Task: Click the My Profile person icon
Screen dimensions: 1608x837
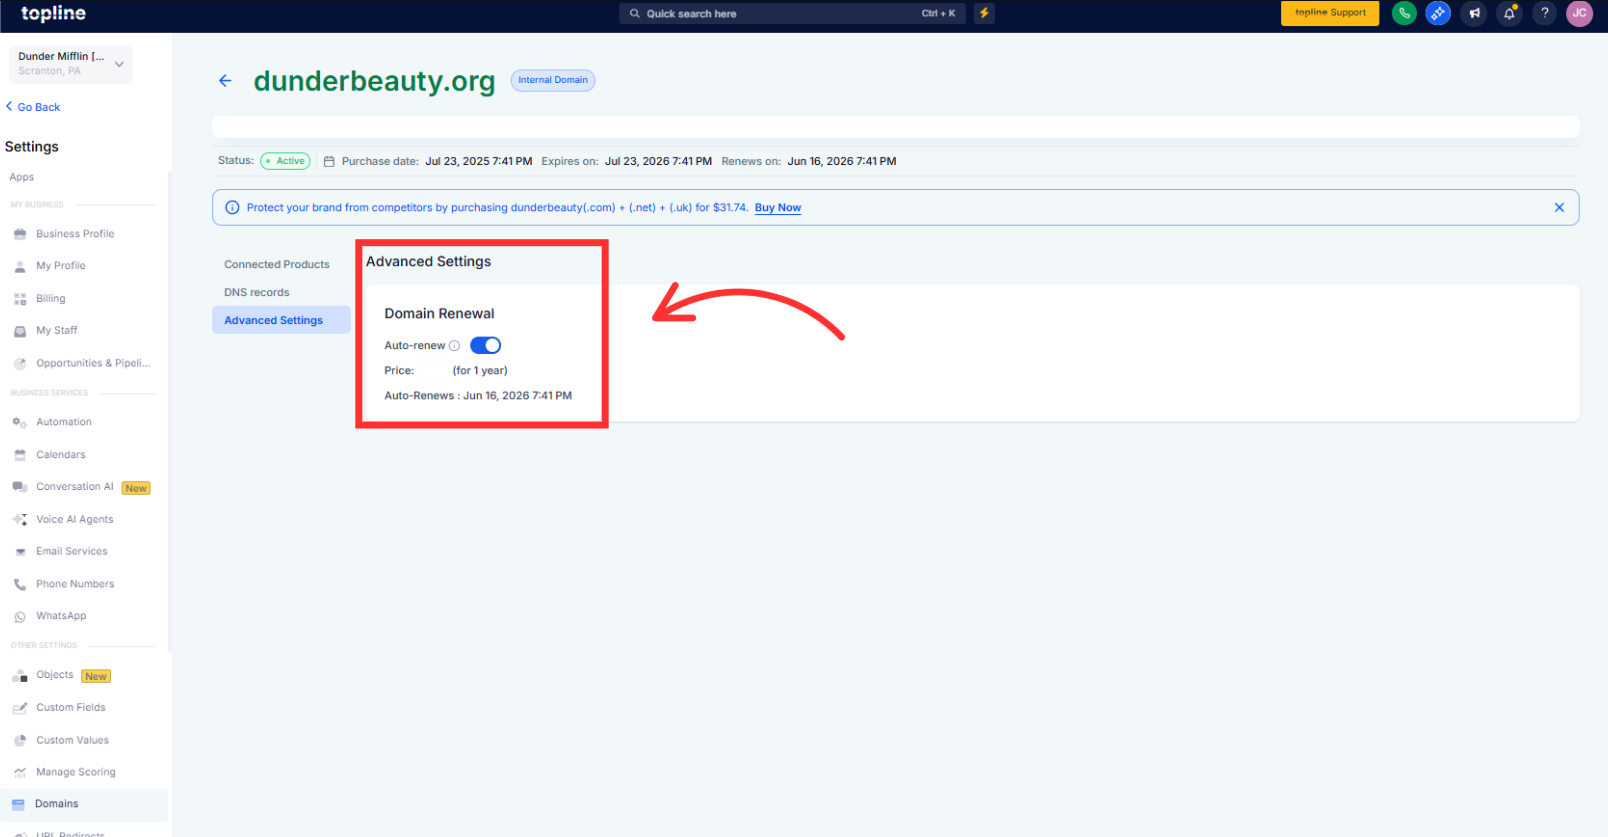Action: coord(20,266)
